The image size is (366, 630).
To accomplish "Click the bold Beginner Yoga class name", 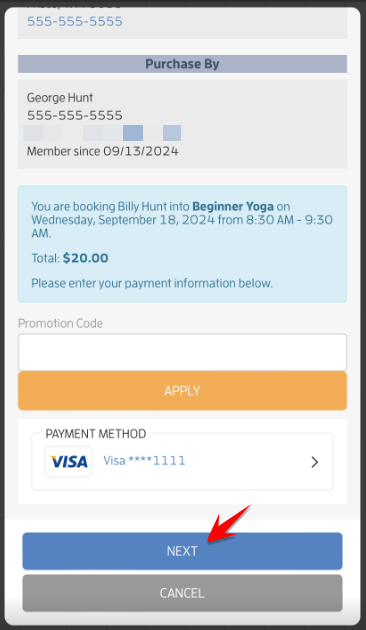I will [x=233, y=207].
